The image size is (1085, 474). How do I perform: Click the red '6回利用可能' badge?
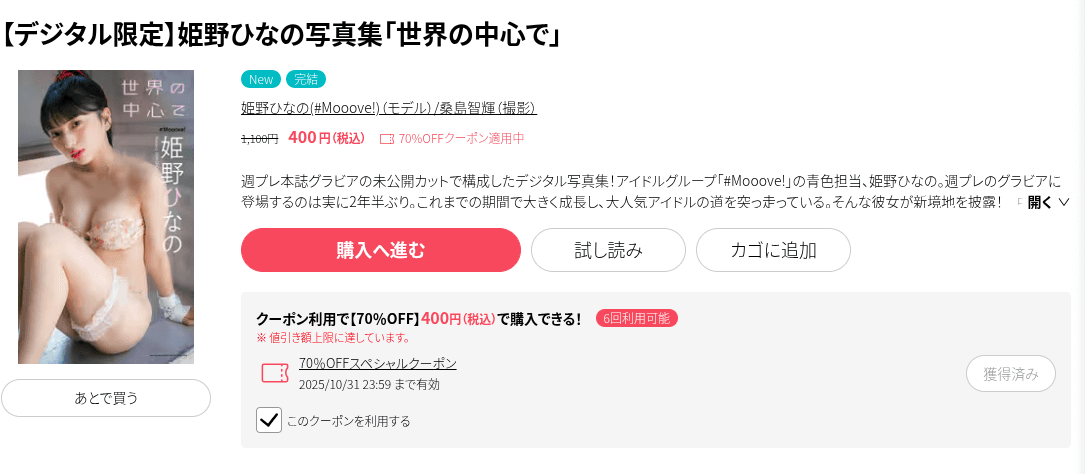pos(637,318)
